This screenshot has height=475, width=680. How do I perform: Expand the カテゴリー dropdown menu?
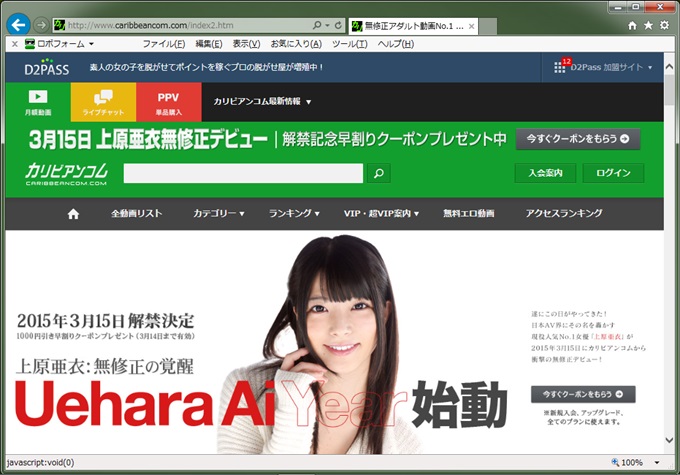click(219, 213)
